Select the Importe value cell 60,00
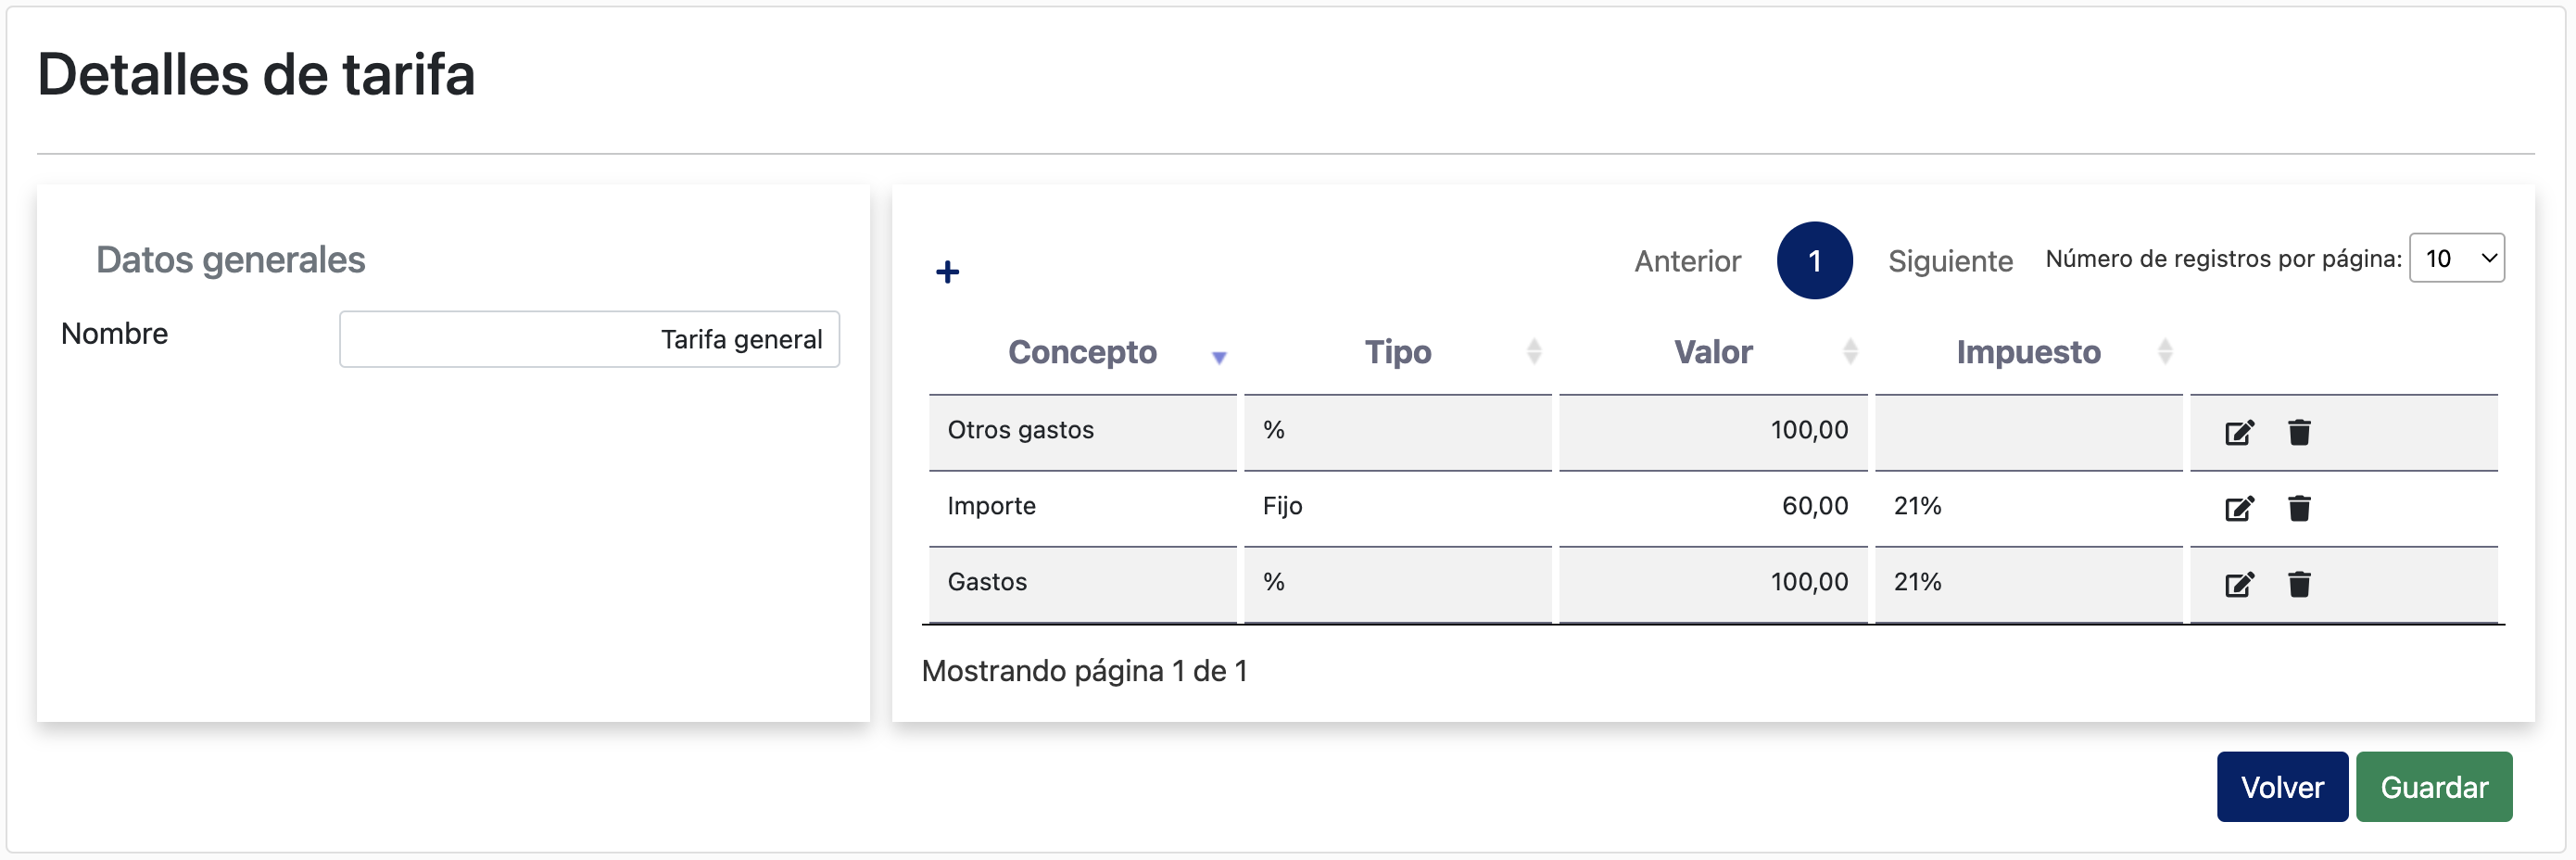The width and height of the screenshot is (2576, 860). pyautogui.click(x=1713, y=507)
